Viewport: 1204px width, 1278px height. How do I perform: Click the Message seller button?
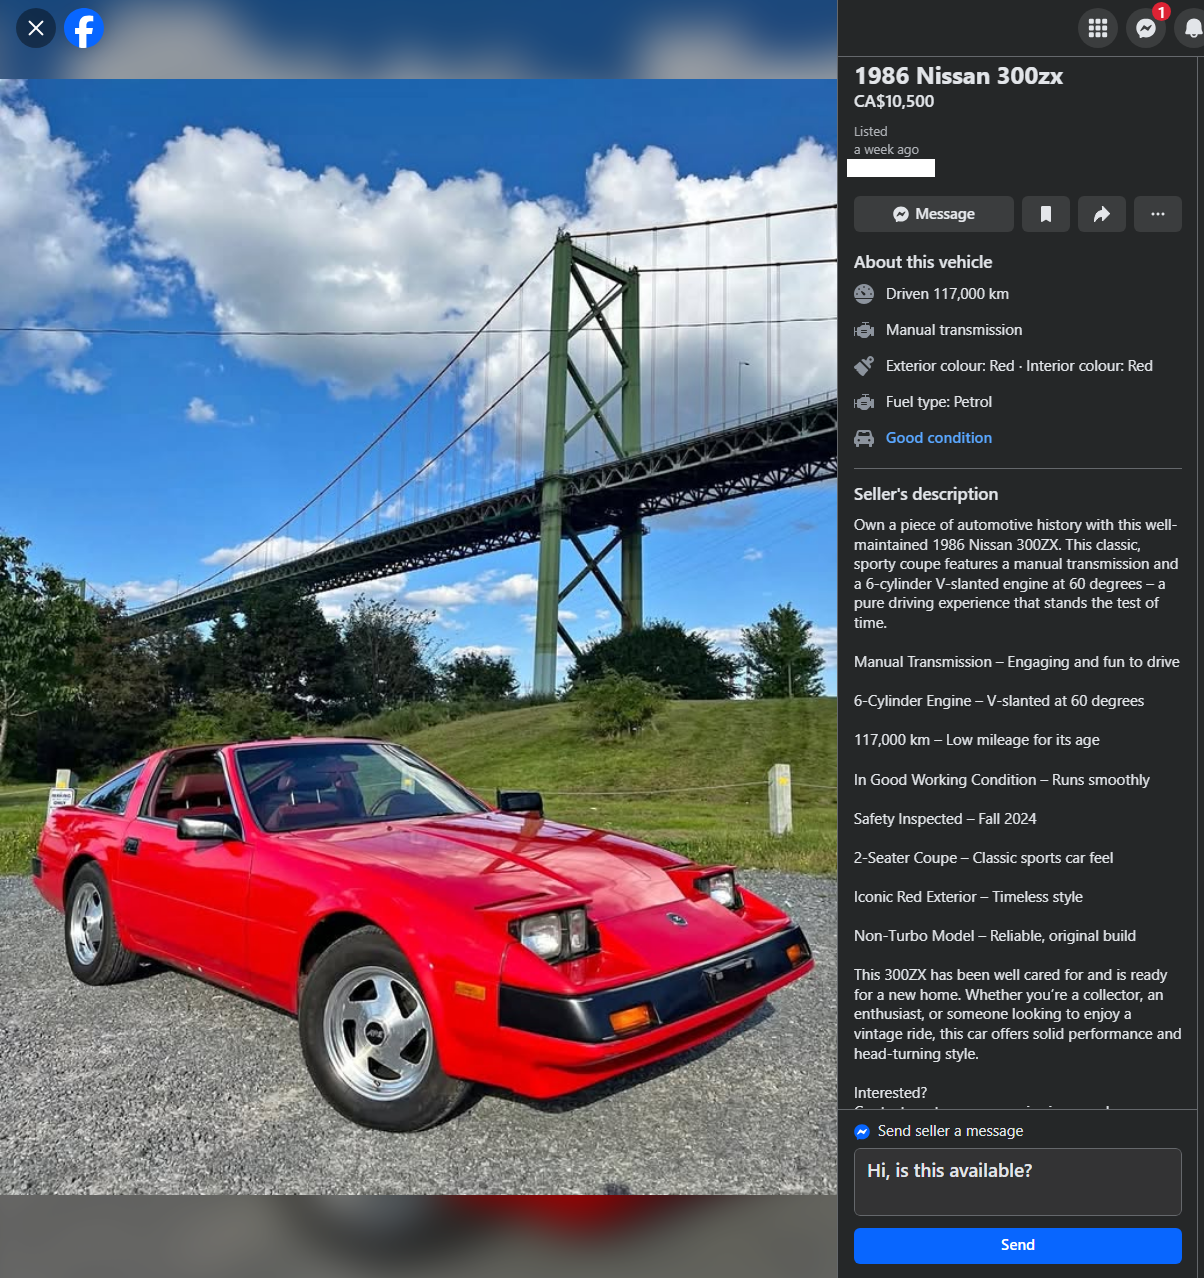tap(934, 214)
